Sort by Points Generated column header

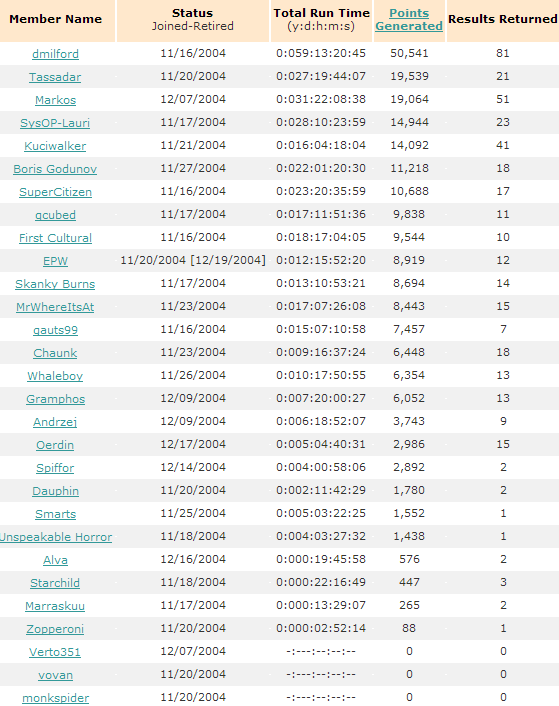409,20
